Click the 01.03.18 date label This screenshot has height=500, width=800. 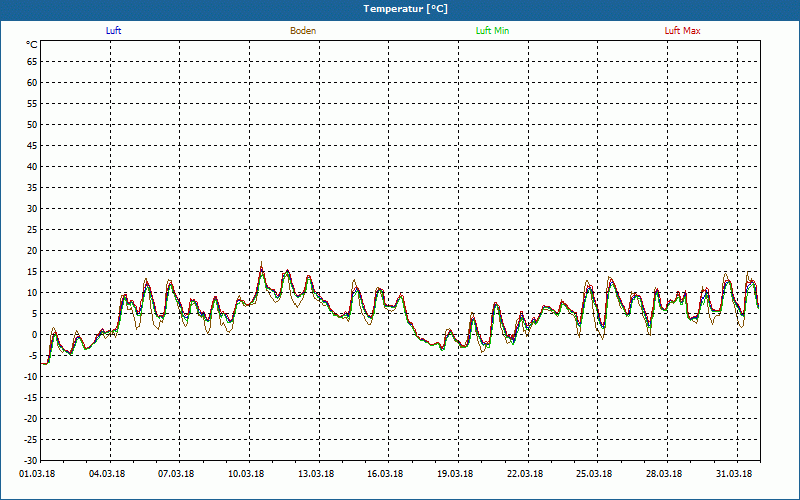click(x=37, y=474)
